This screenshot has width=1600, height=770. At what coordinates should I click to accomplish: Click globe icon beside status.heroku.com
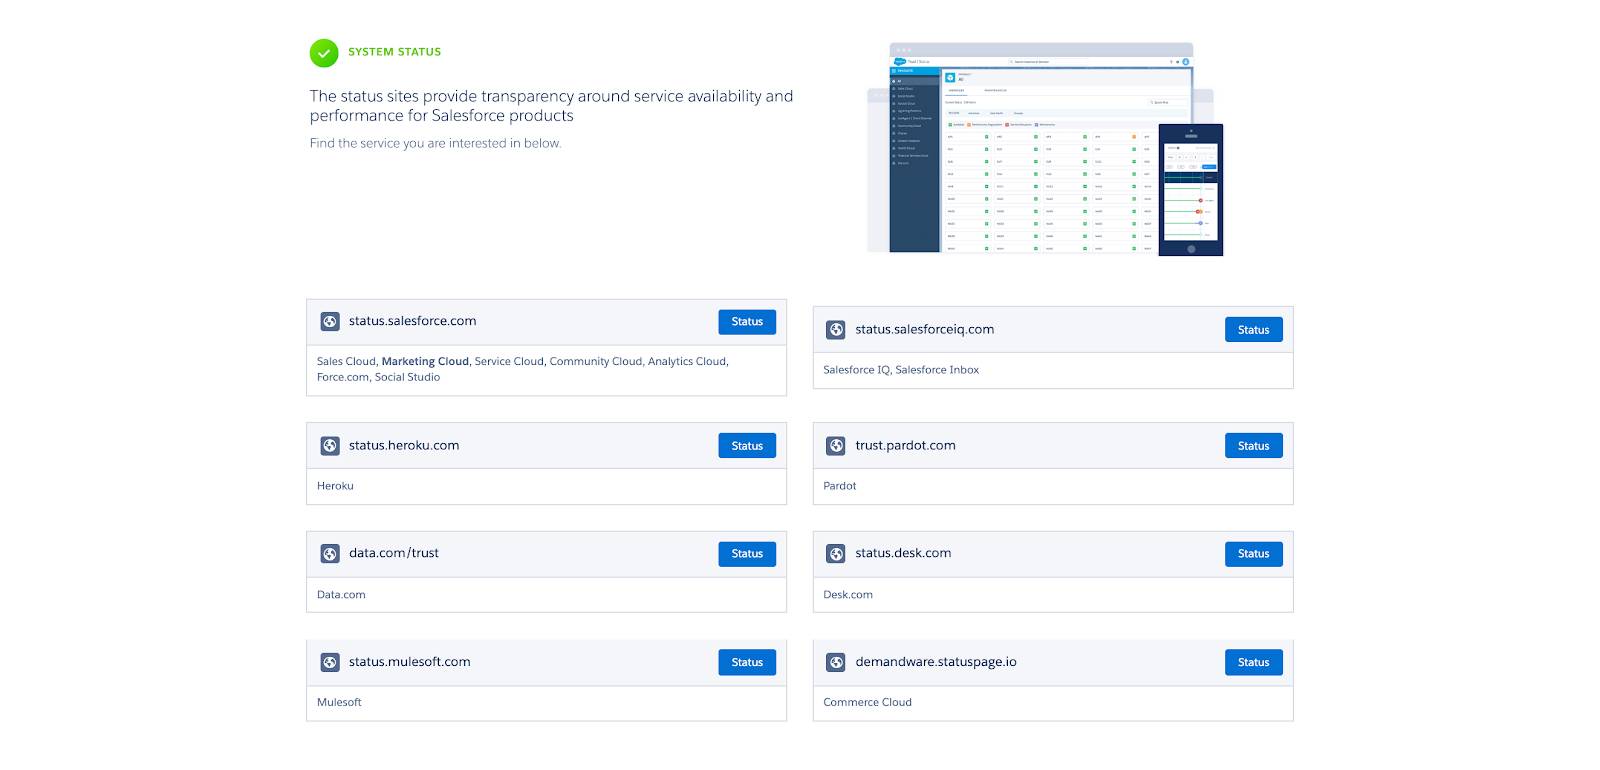(x=330, y=446)
